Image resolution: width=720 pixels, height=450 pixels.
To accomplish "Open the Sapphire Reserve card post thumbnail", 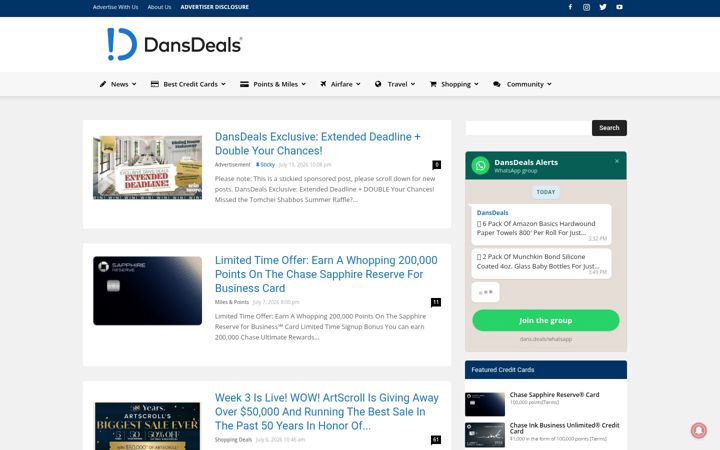I will [x=147, y=291].
